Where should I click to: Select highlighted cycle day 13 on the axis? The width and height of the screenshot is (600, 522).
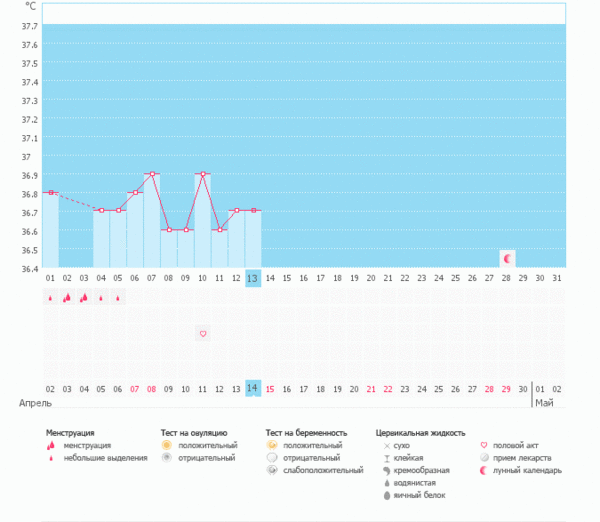[253, 278]
